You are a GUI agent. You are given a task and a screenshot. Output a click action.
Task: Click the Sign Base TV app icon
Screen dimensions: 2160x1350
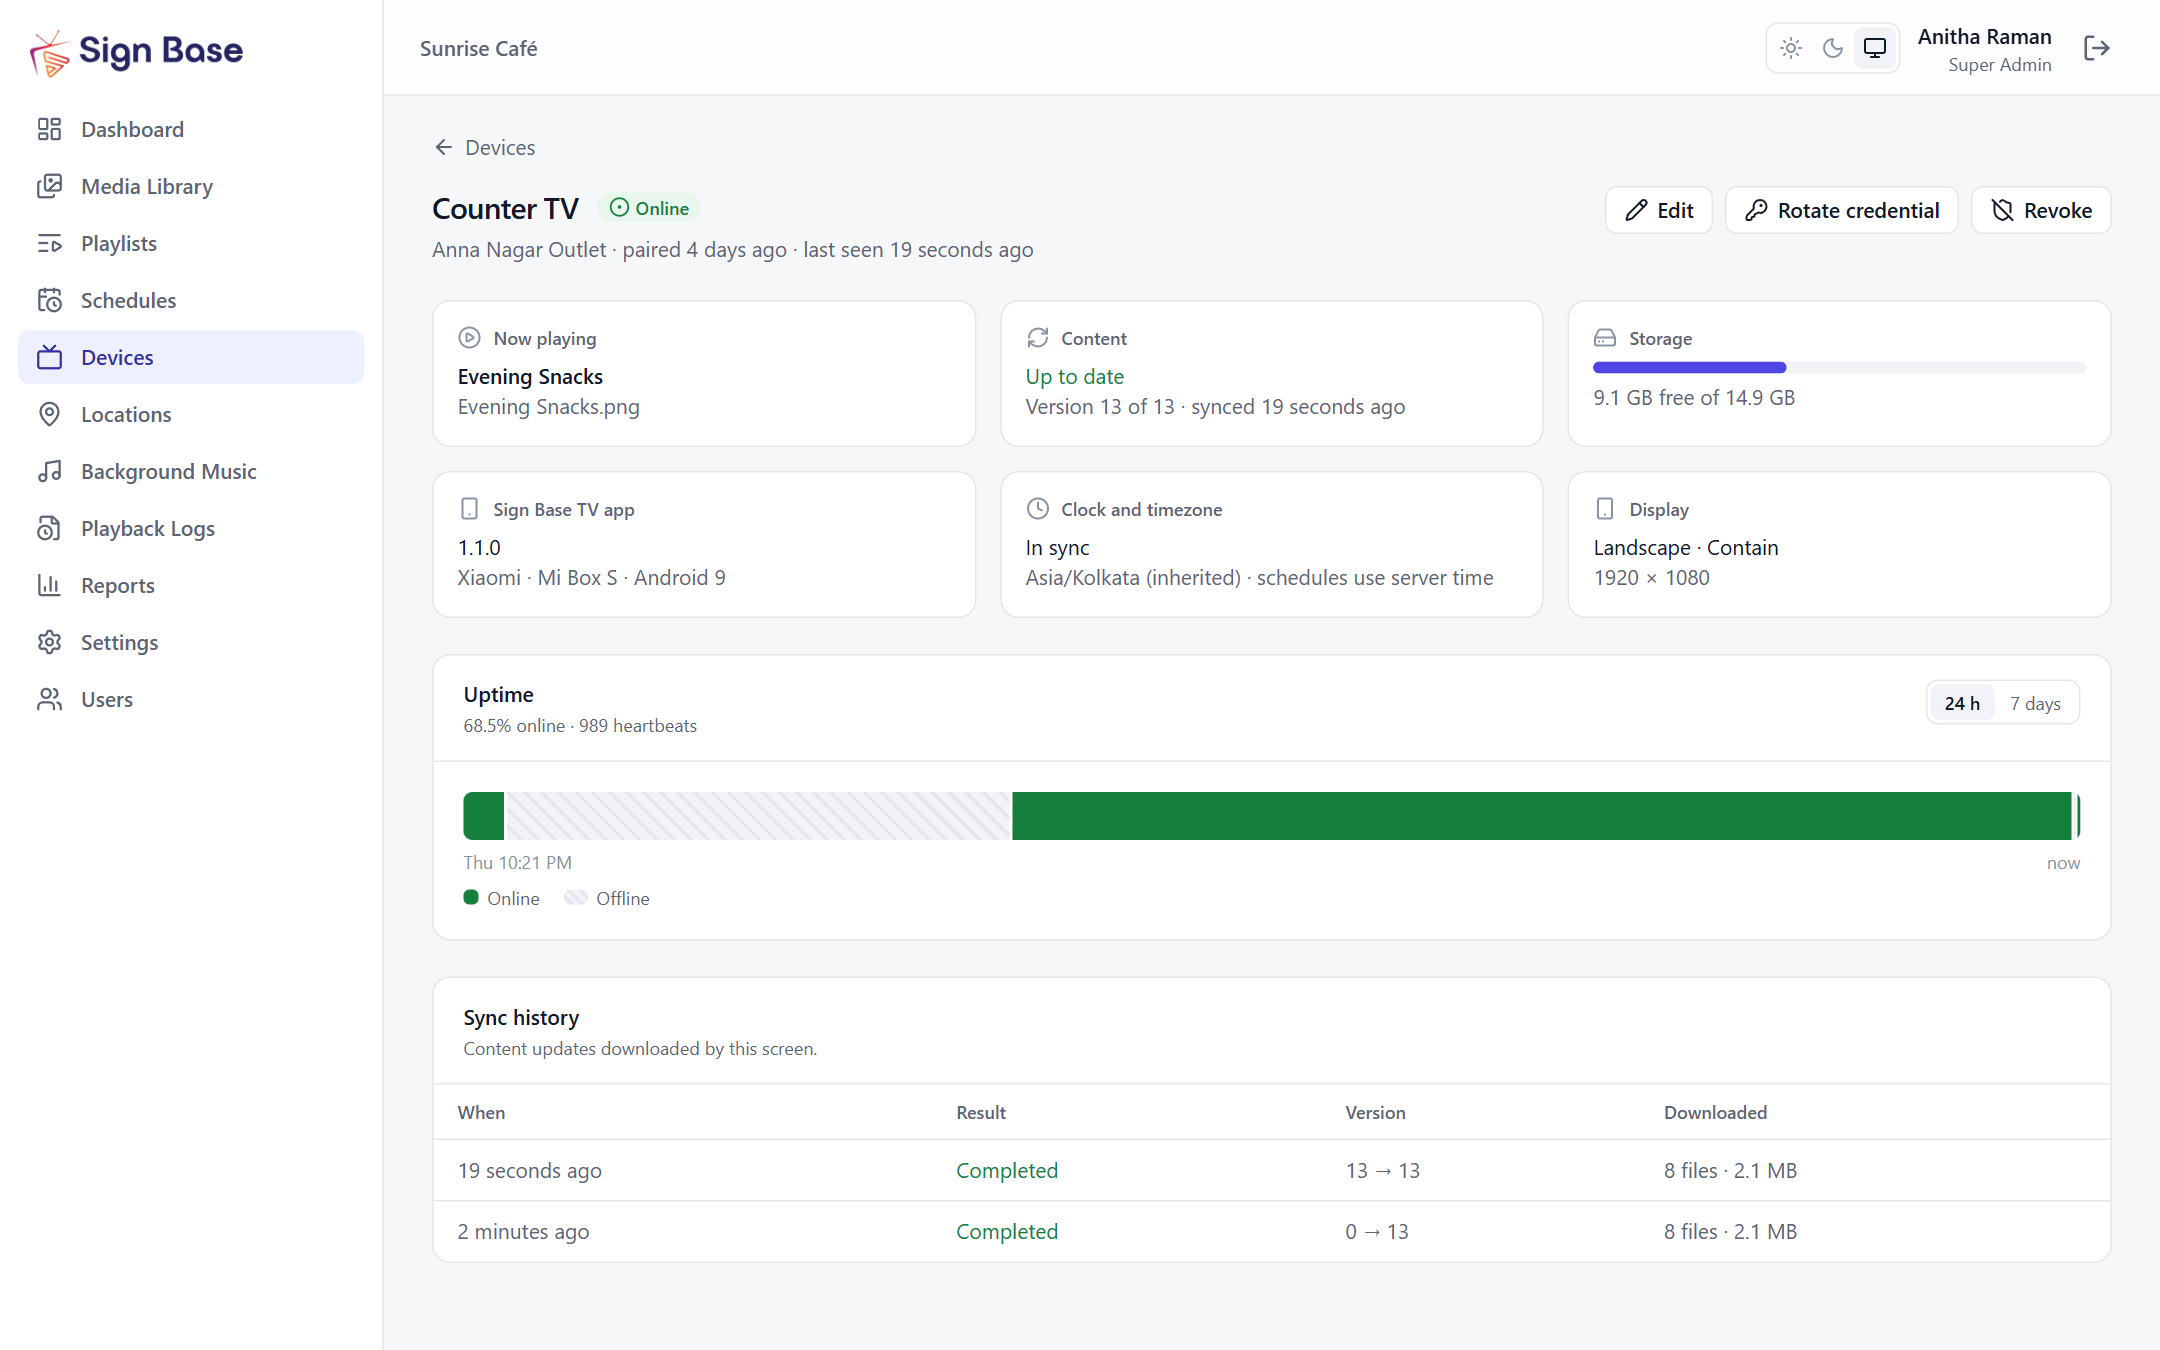pos(469,509)
